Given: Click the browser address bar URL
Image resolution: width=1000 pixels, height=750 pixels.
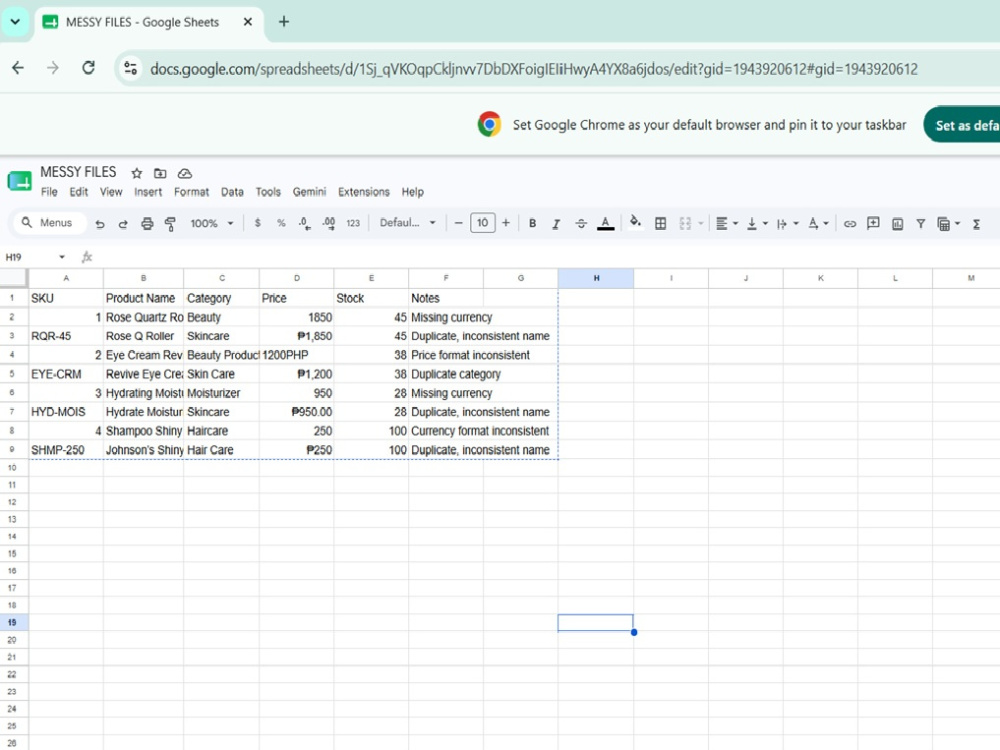Looking at the screenshot, I should pos(533,69).
